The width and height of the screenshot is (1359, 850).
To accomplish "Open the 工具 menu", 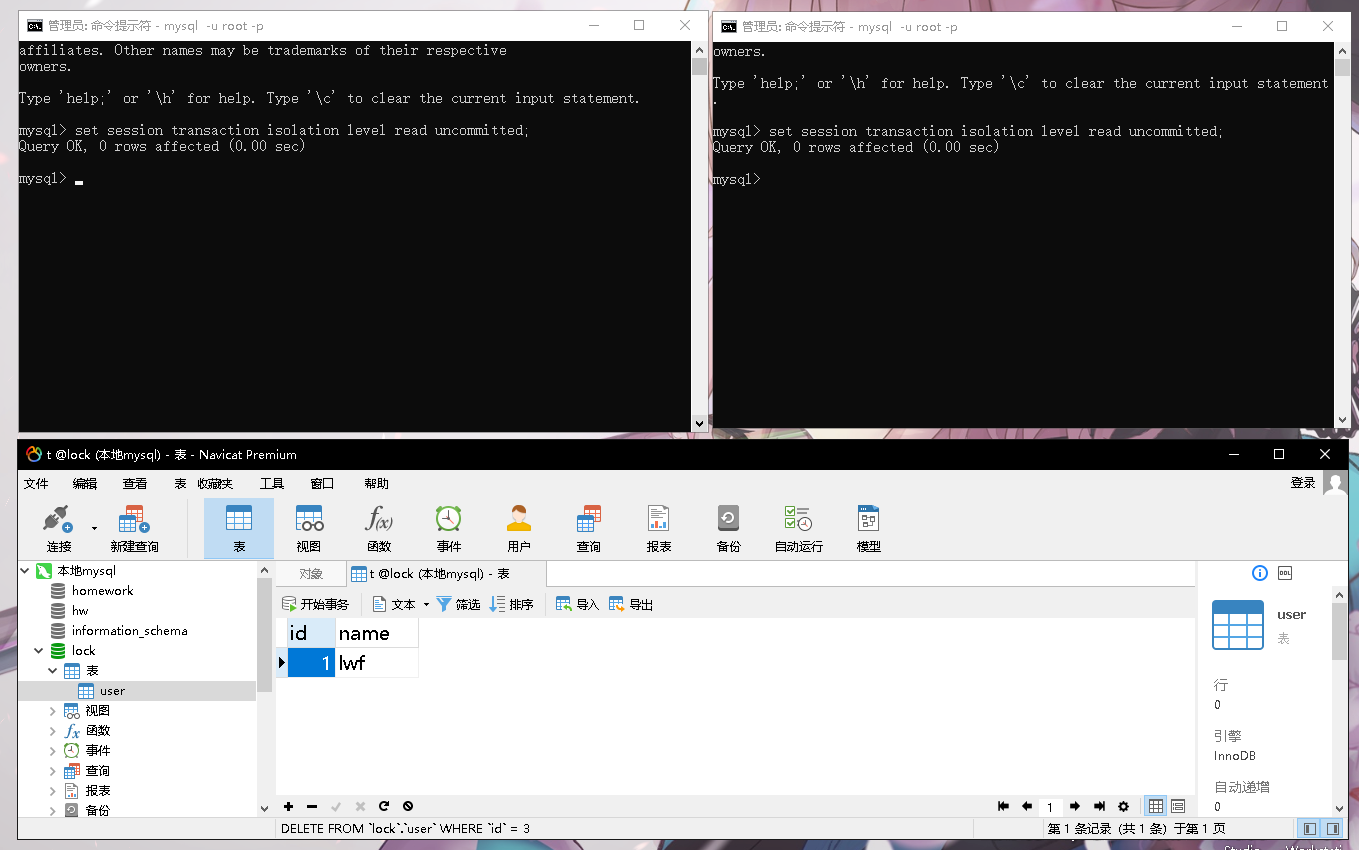I will point(272,483).
